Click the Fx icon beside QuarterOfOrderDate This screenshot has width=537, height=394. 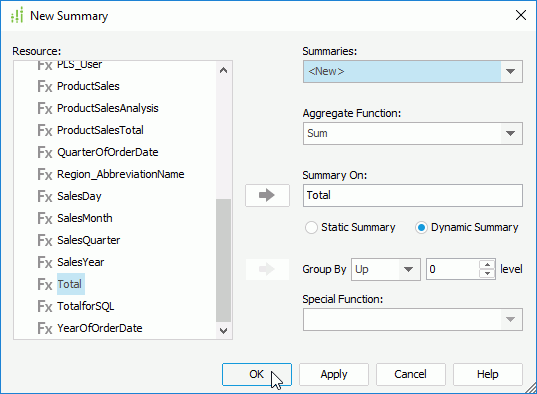tap(45, 152)
